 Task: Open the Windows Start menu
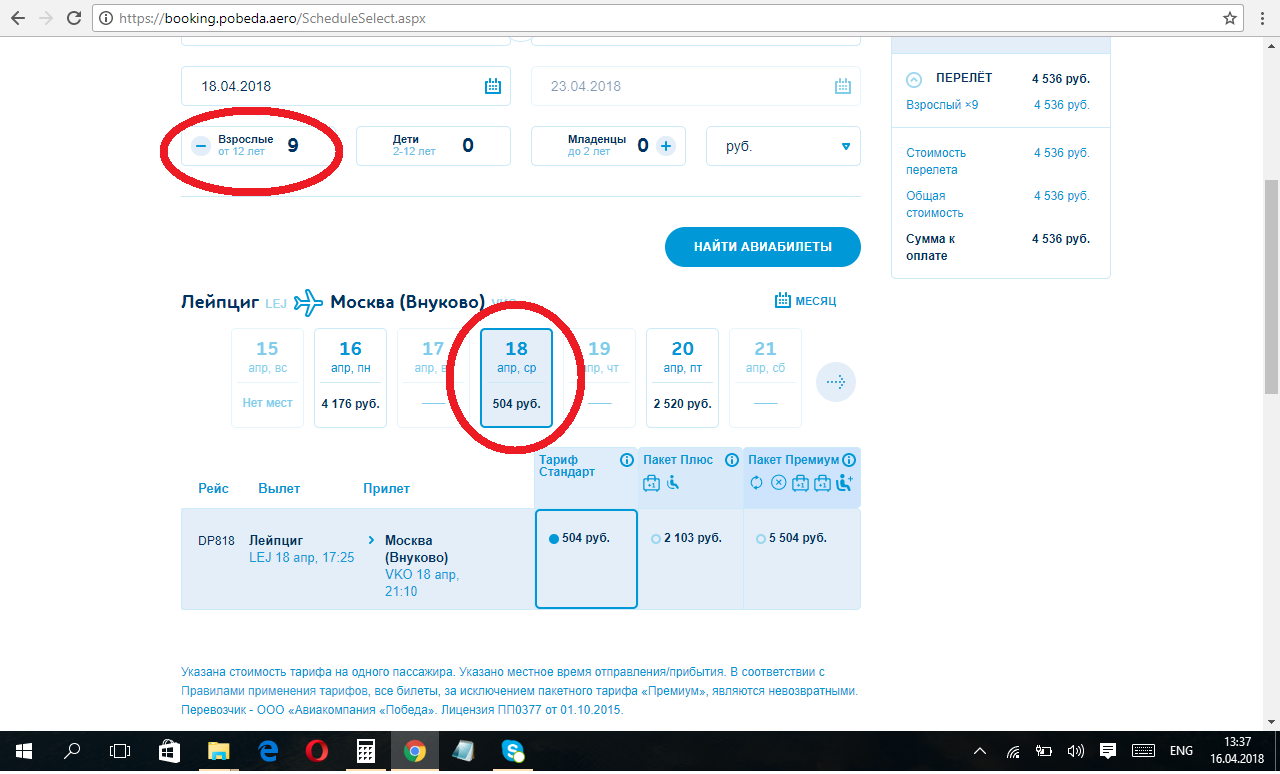point(22,751)
